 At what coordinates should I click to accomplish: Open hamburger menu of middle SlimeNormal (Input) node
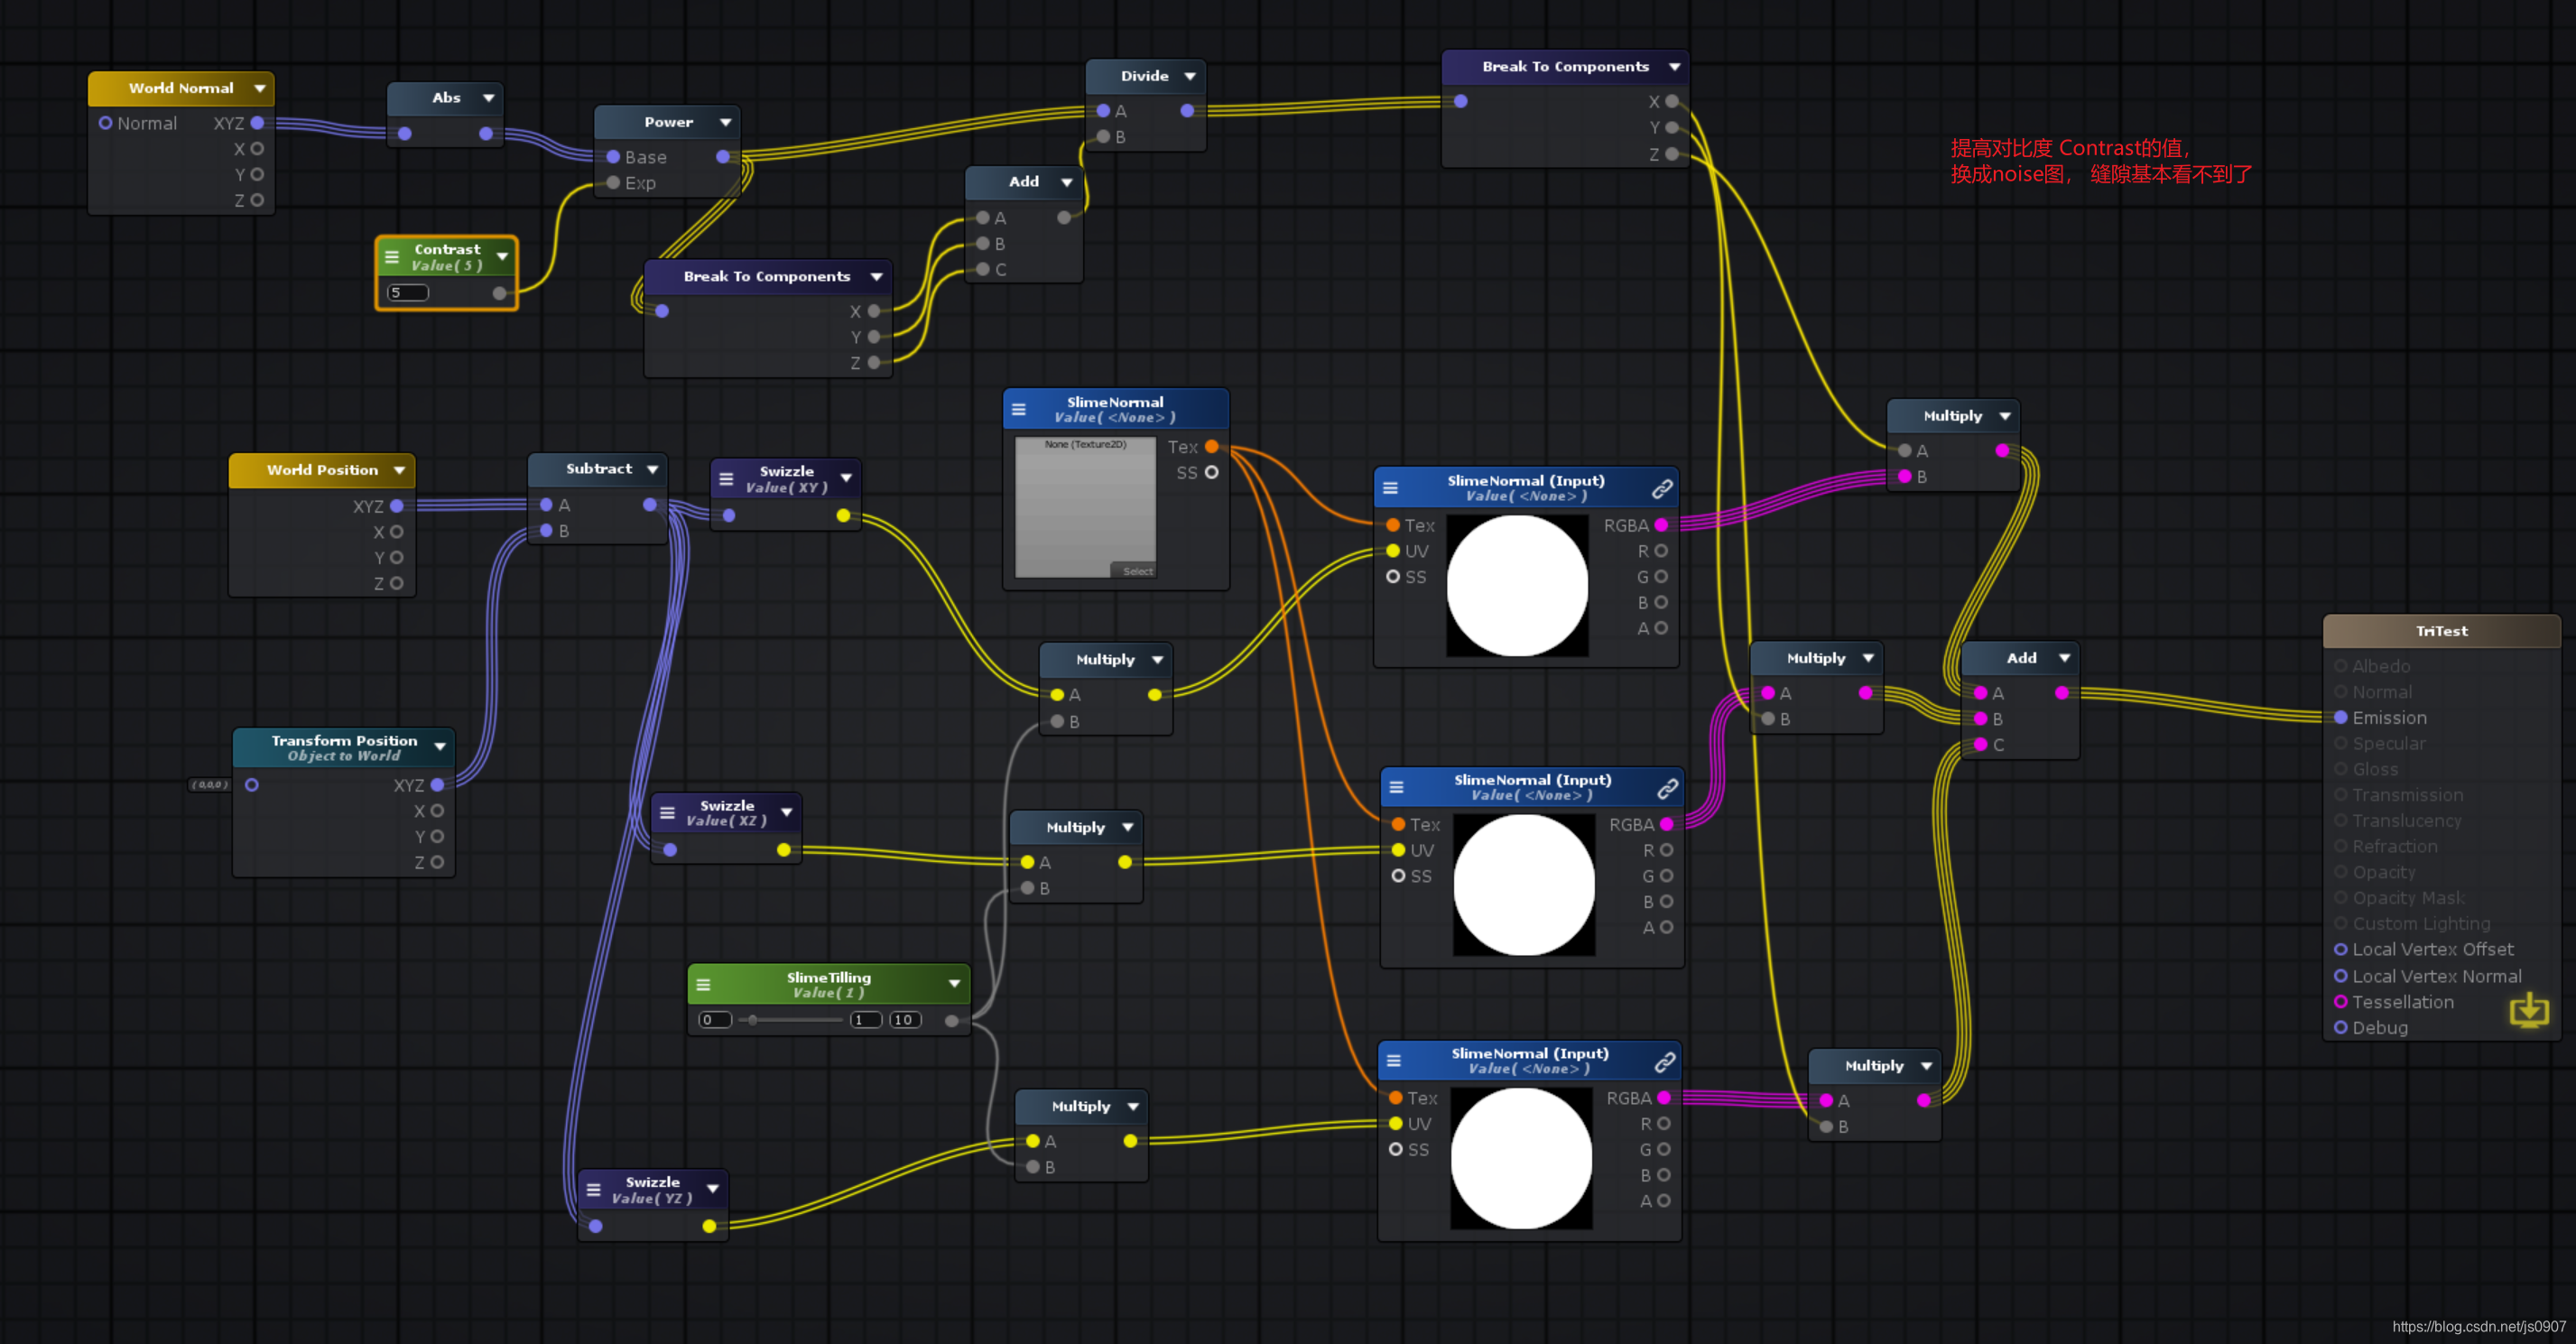[x=1396, y=787]
